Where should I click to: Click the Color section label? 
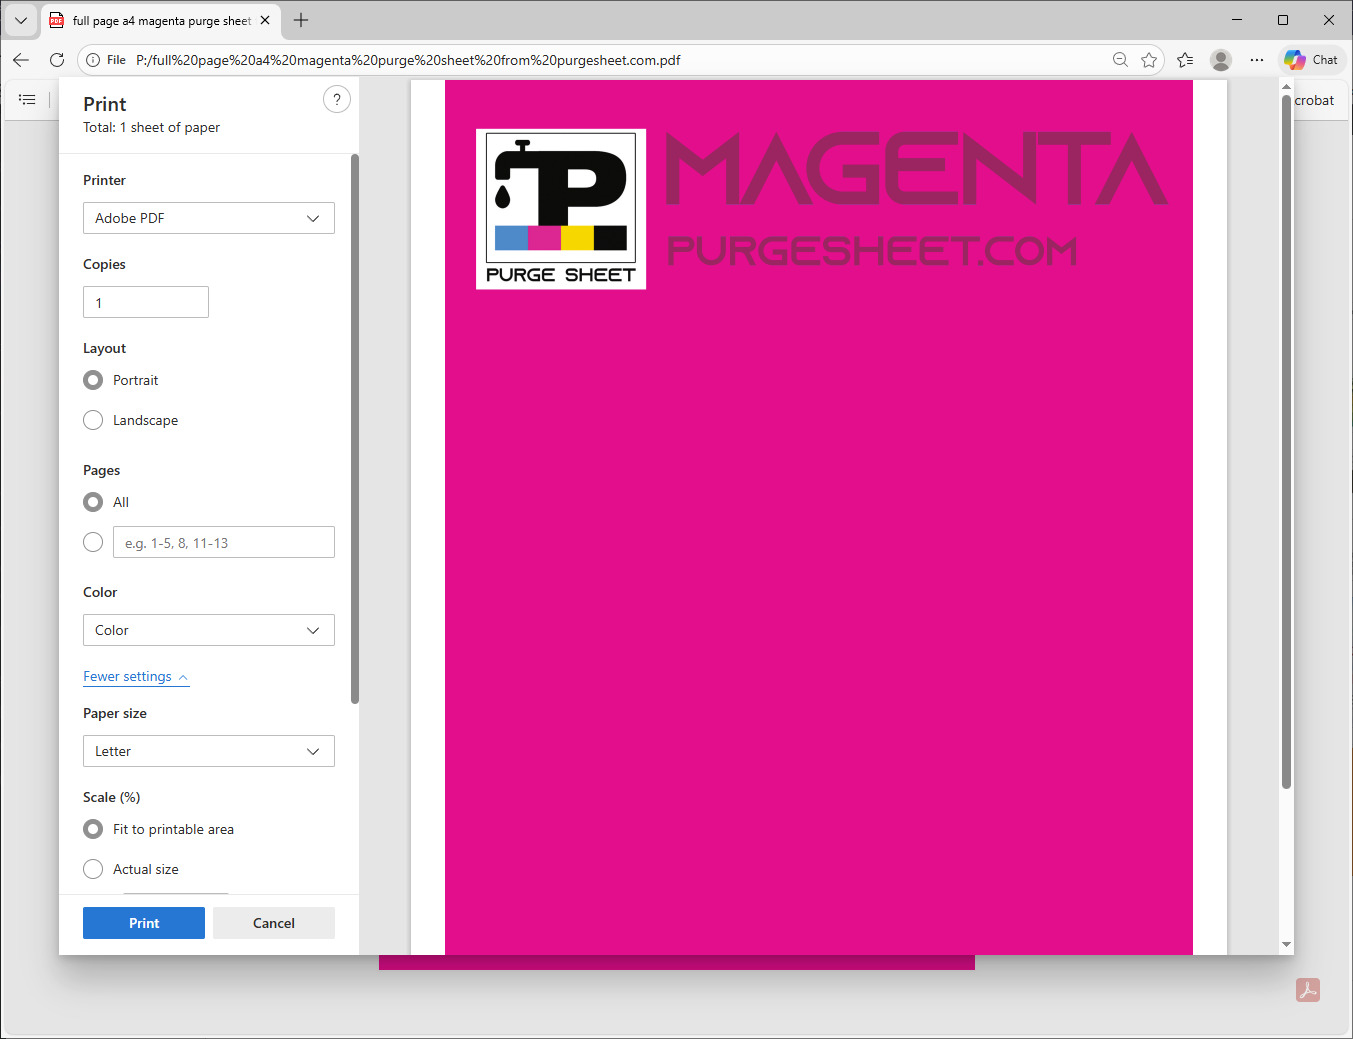(x=100, y=592)
